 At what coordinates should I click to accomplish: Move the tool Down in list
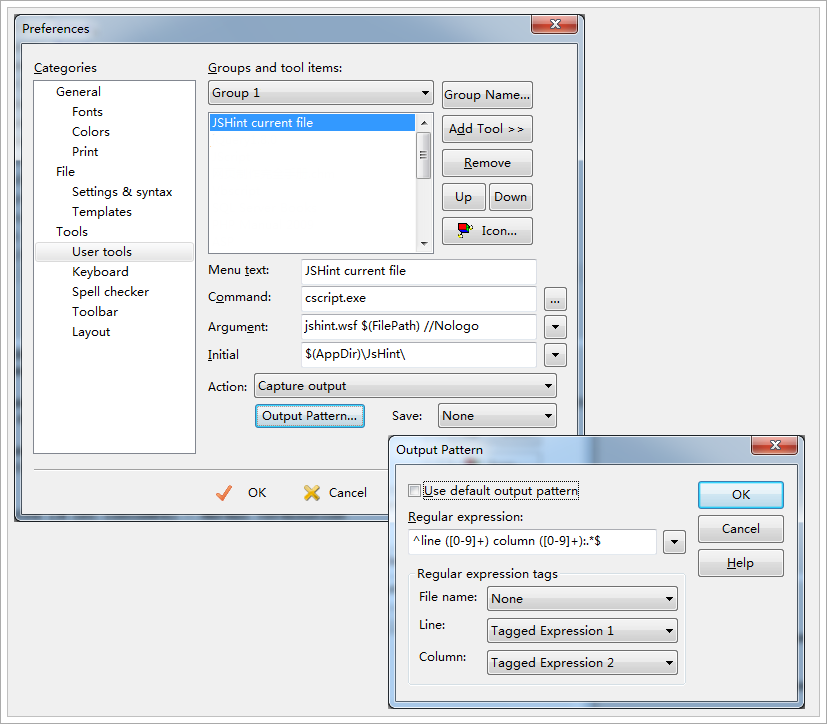click(x=511, y=197)
